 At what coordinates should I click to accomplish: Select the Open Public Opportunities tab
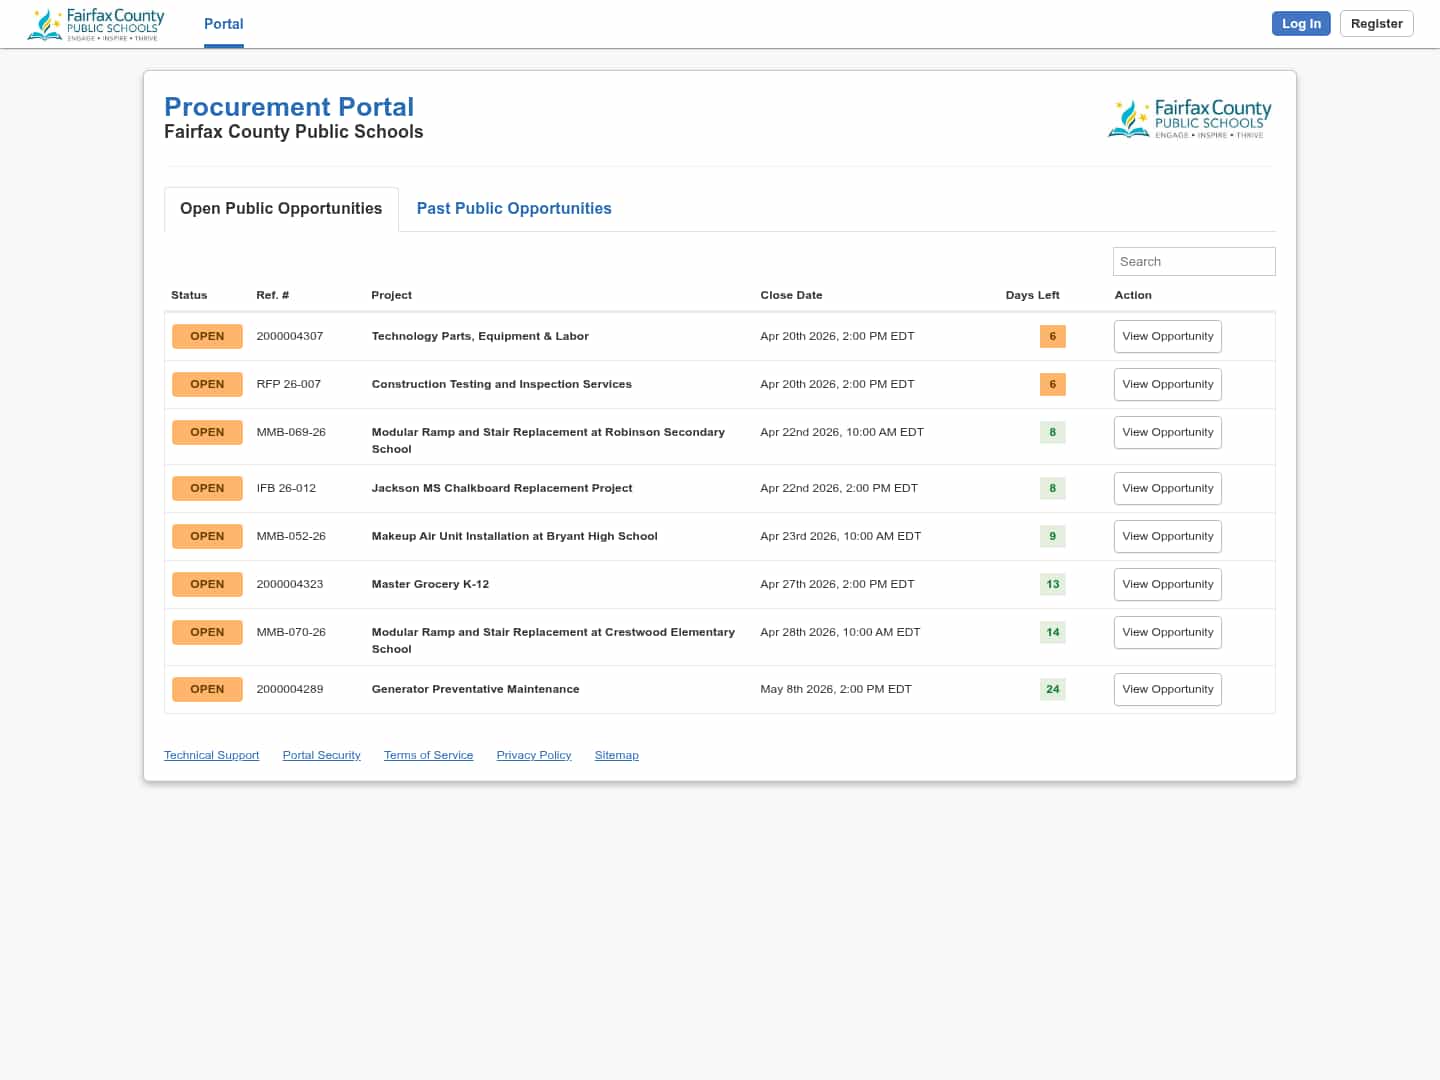pyautogui.click(x=281, y=209)
